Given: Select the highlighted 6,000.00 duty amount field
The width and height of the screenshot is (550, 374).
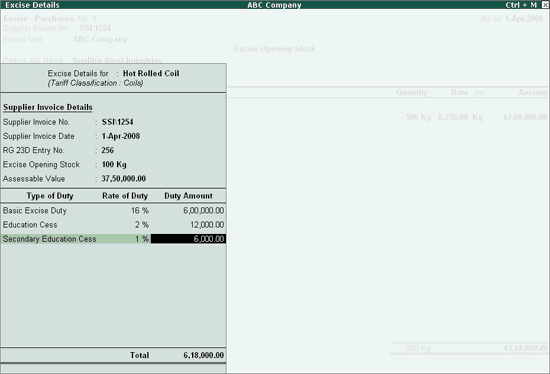Looking at the screenshot, I should pyautogui.click(x=188, y=239).
